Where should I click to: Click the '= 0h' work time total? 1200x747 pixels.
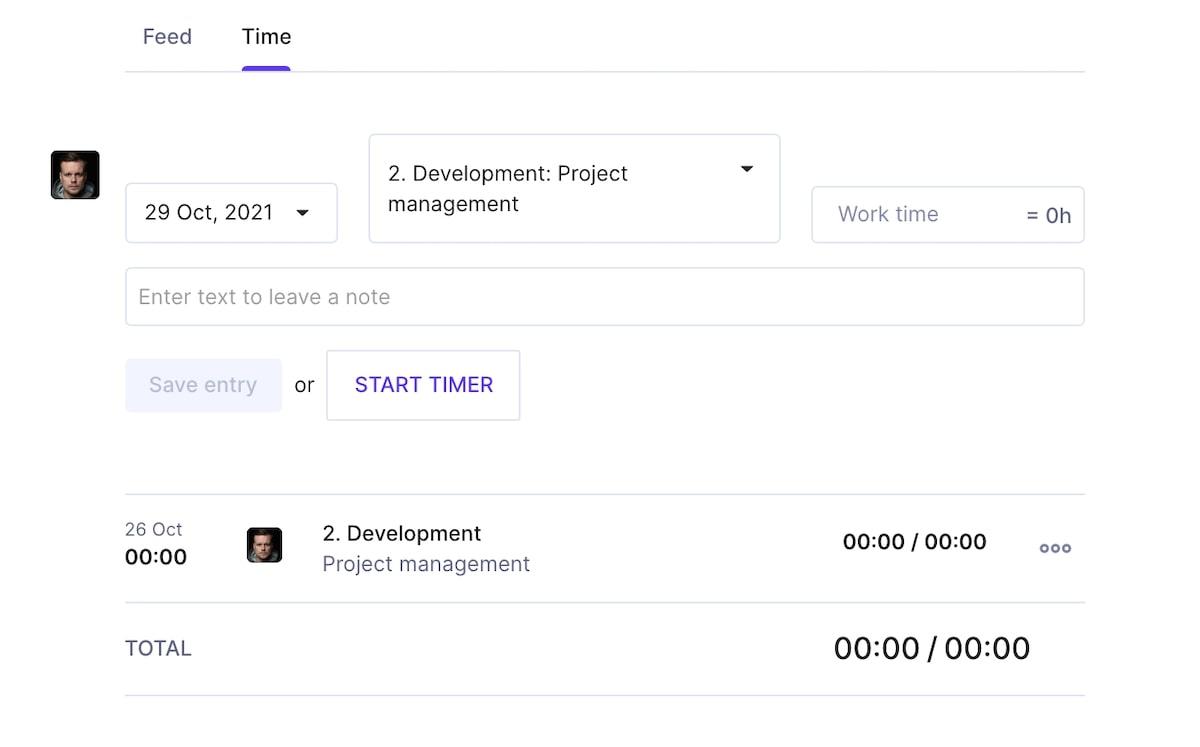point(1049,215)
